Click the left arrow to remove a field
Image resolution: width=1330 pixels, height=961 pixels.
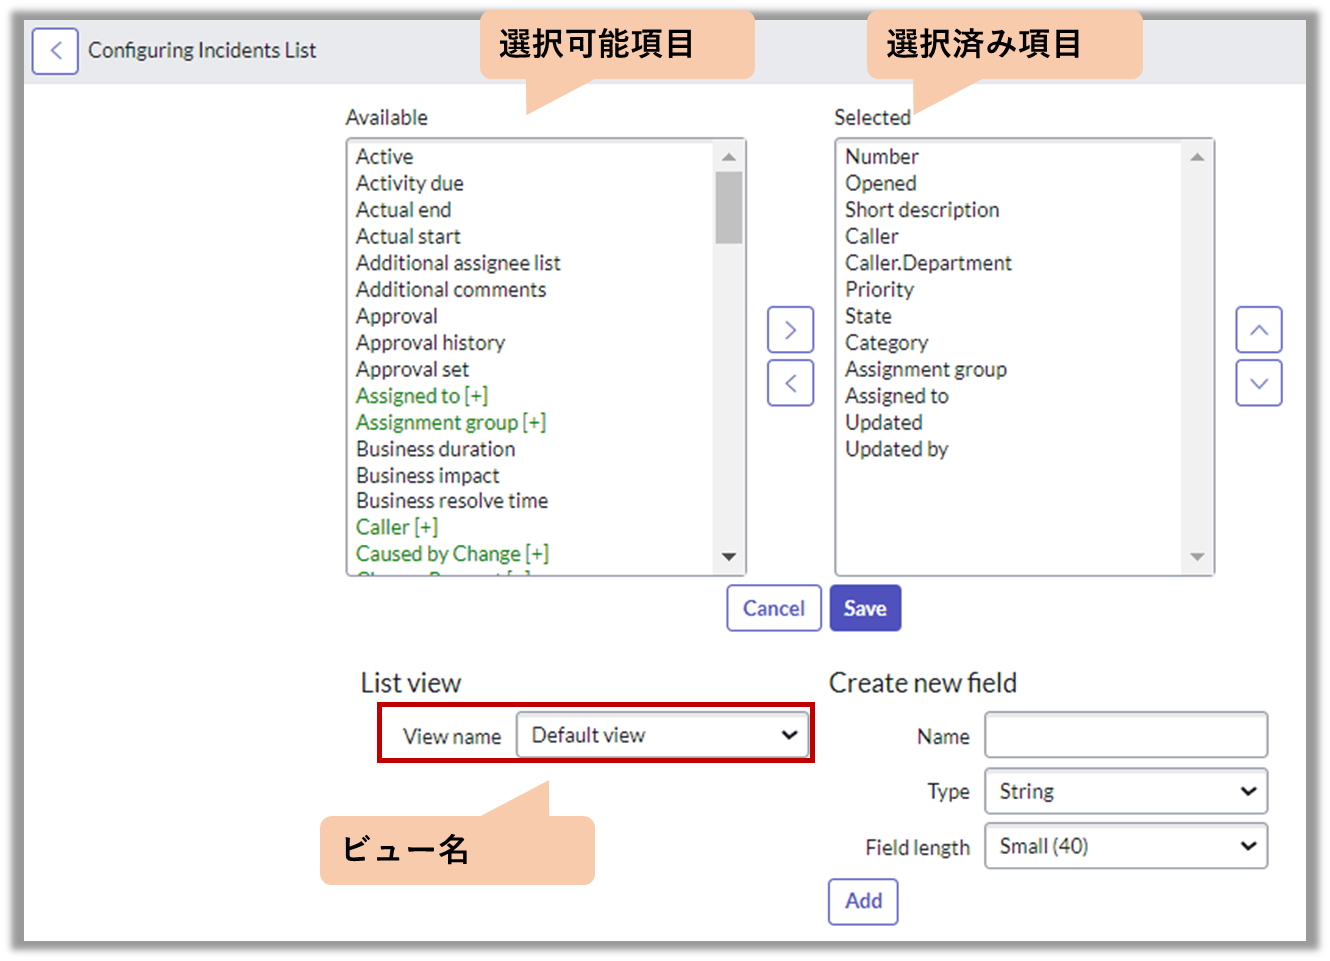(790, 383)
